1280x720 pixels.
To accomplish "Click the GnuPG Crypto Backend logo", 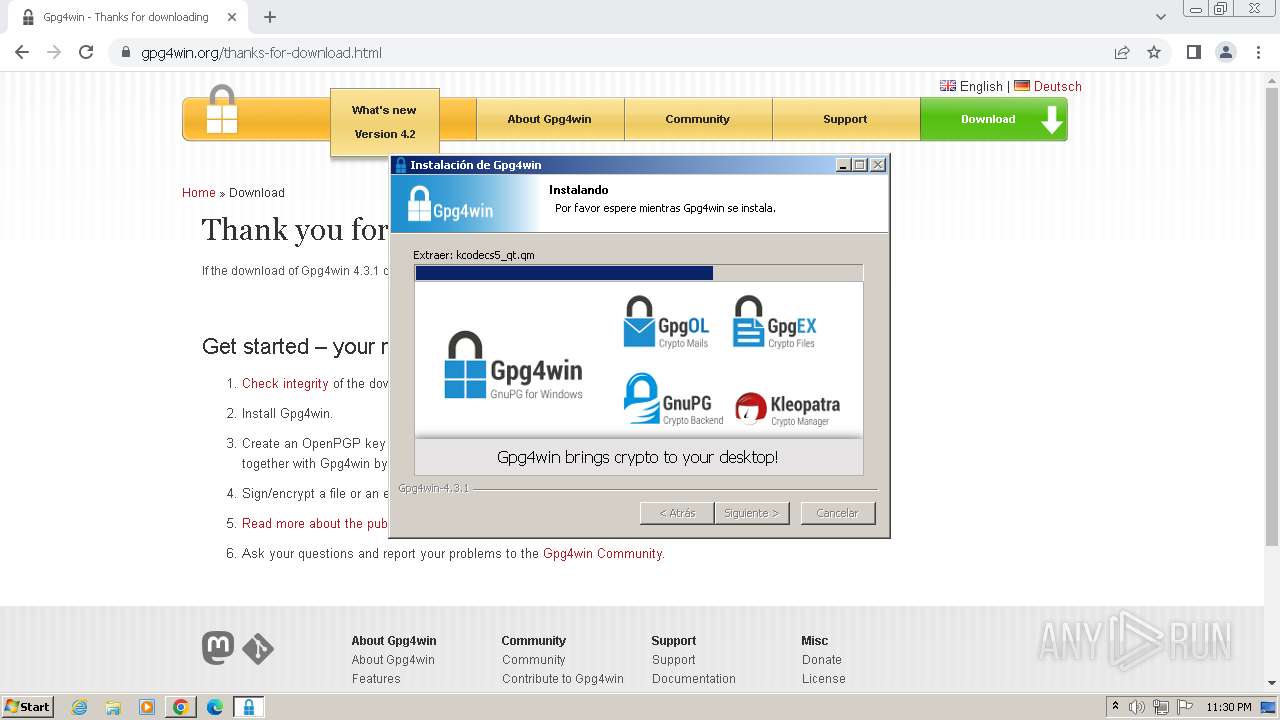I will (672, 399).
